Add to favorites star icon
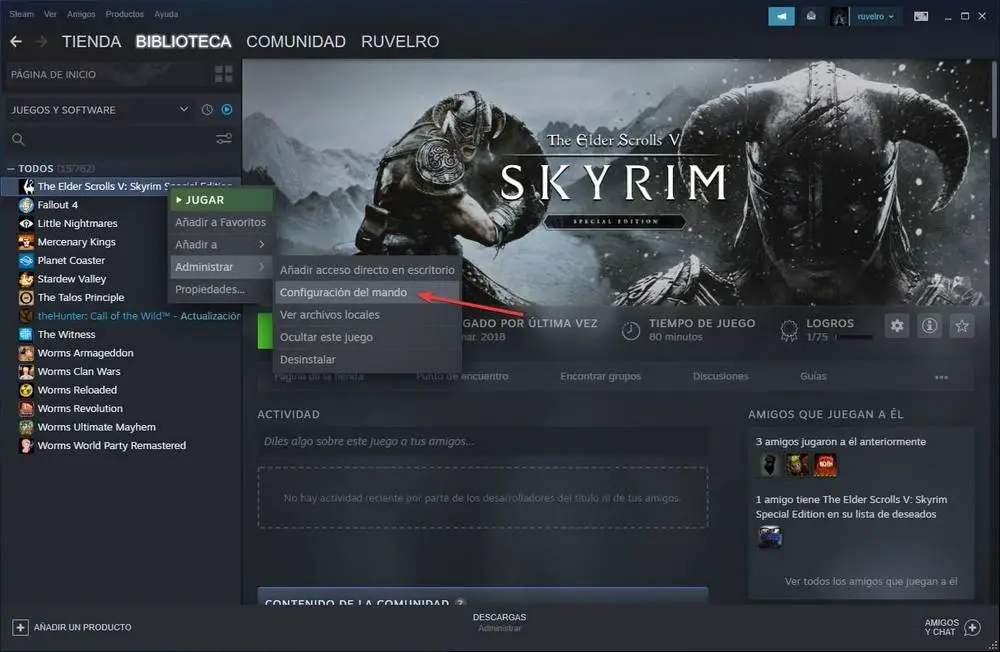This screenshot has height=652, width=1000. point(962,326)
